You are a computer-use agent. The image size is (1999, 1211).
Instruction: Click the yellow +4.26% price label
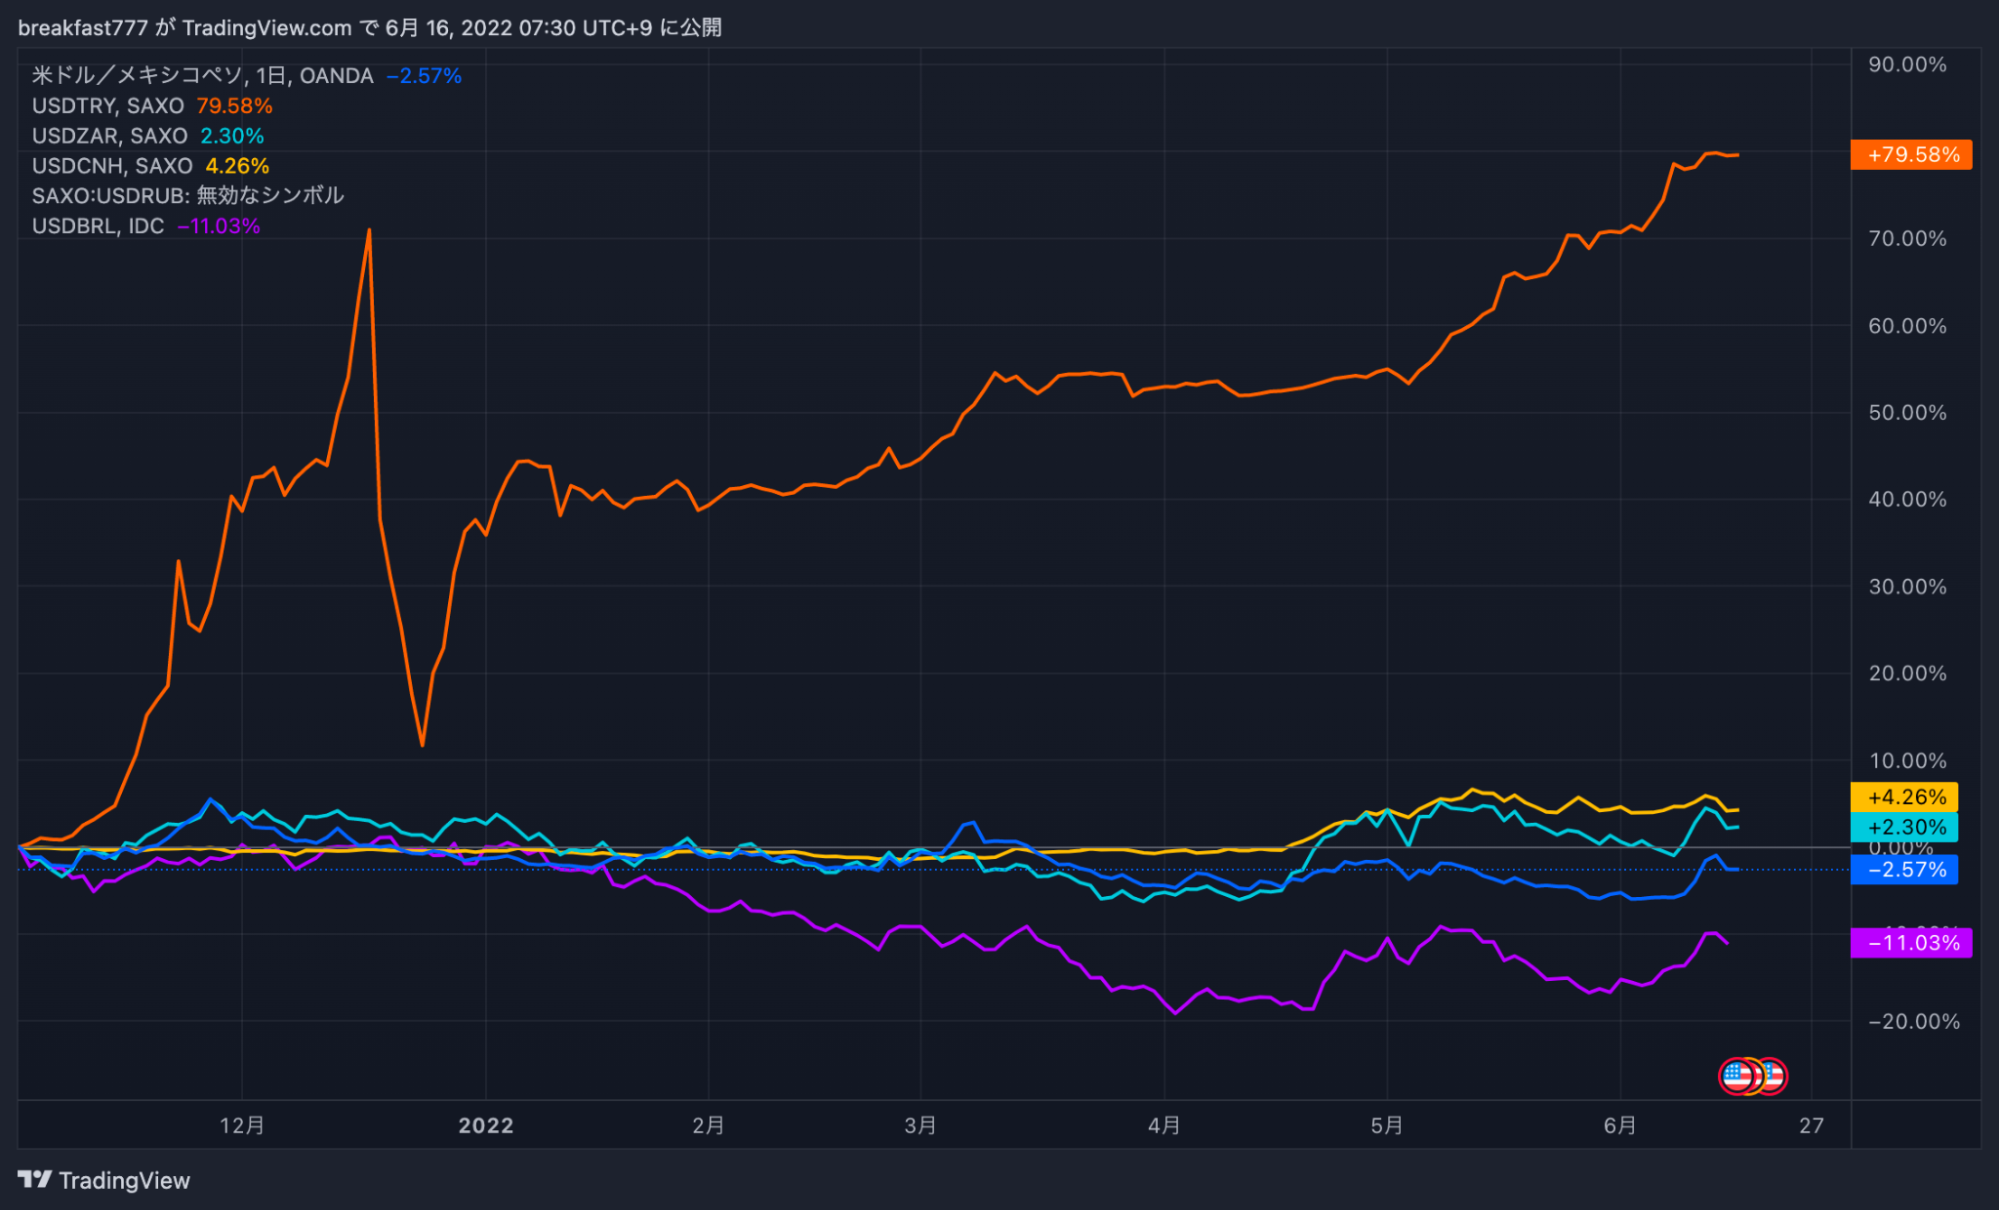pos(1904,797)
